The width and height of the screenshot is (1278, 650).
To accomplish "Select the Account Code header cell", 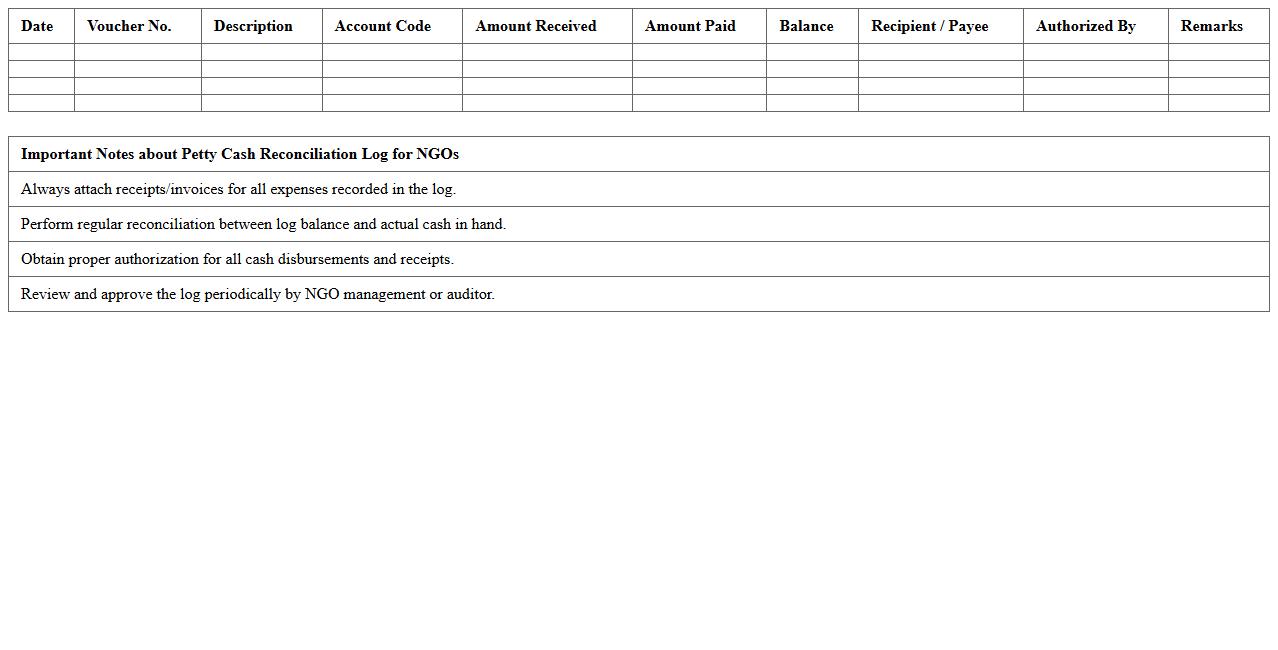I will pos(383,26).
